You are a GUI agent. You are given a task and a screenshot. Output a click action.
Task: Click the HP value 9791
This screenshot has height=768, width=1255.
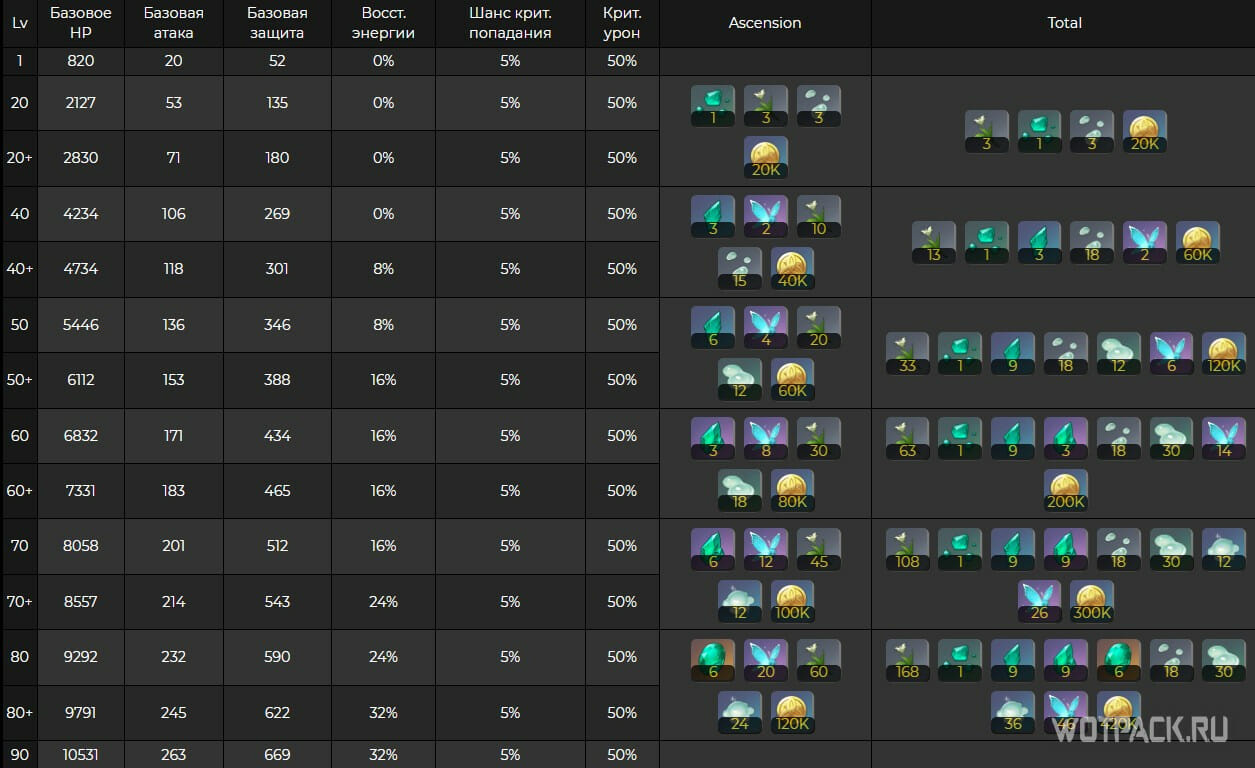81,713
